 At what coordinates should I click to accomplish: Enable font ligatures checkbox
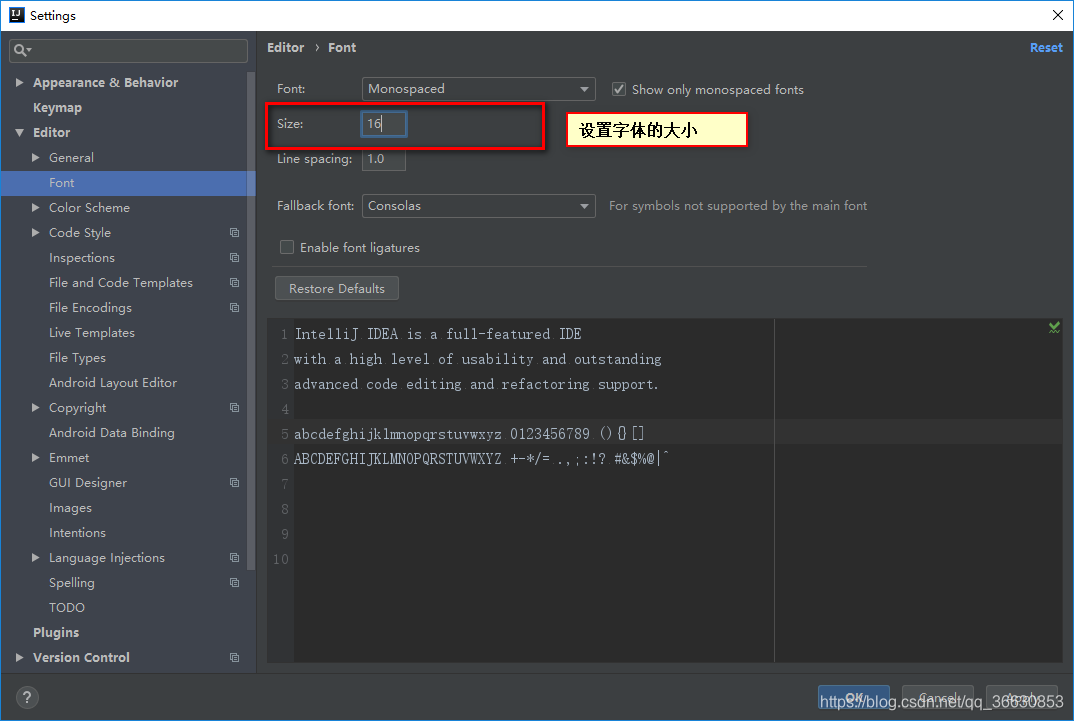tap(287, 247)
